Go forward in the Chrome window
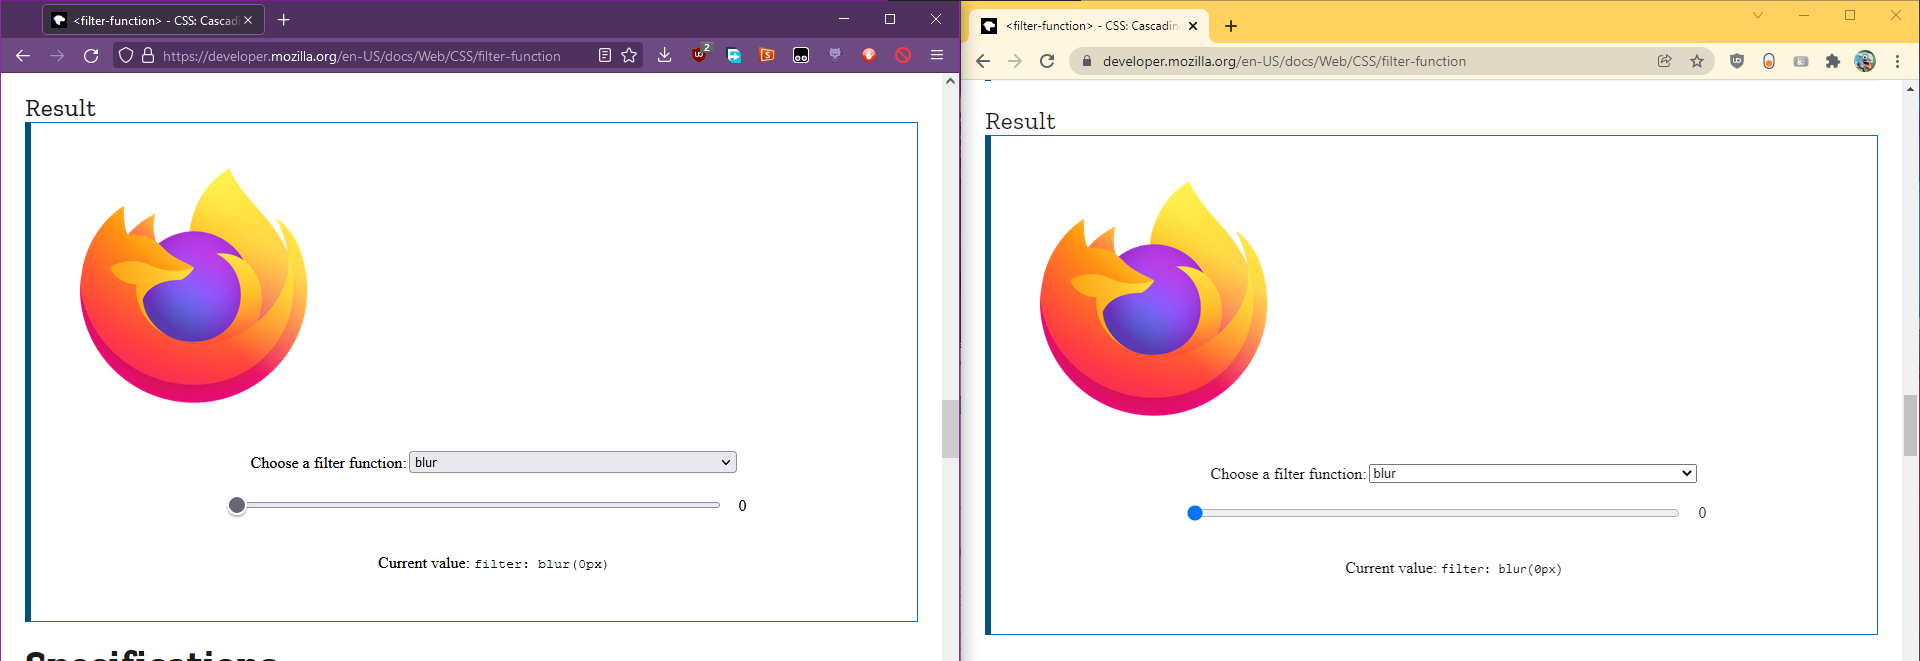Image resolution: width=1920 pixels, height=661 pixels. pyautogui.click(x=1015, y=61)
